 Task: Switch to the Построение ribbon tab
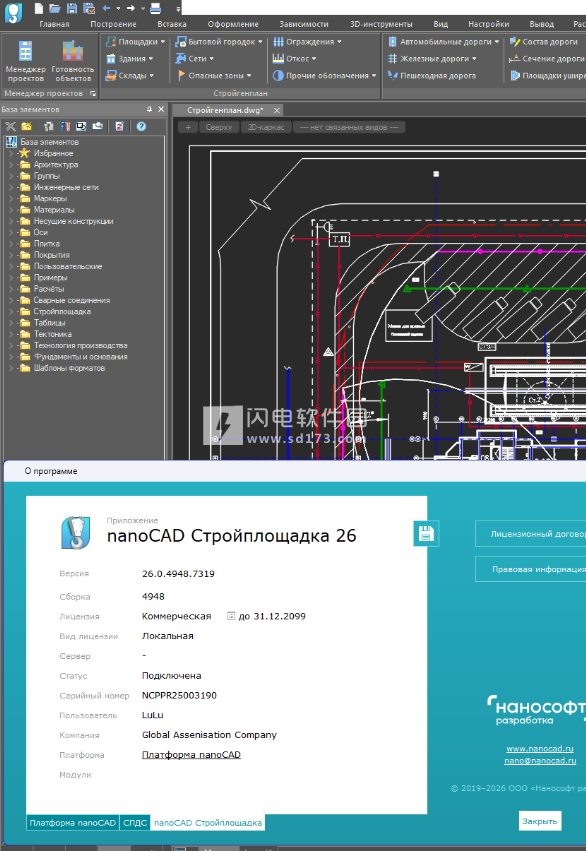point(113,24)
